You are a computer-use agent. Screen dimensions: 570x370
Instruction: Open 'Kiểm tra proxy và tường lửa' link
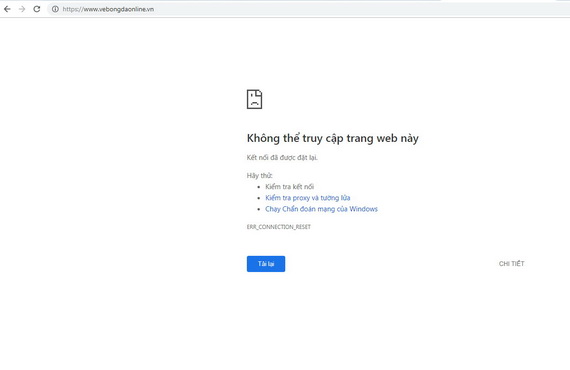tap(308, 198)
